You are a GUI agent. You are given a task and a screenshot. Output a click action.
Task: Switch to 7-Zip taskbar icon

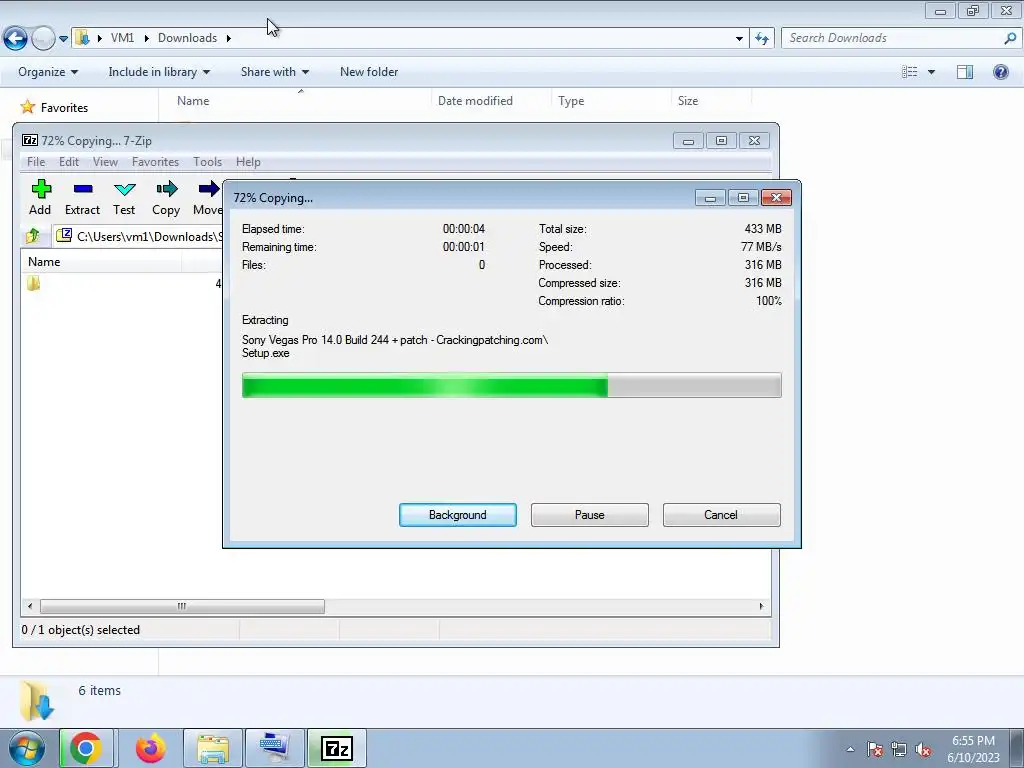click(x=337, y=748)
